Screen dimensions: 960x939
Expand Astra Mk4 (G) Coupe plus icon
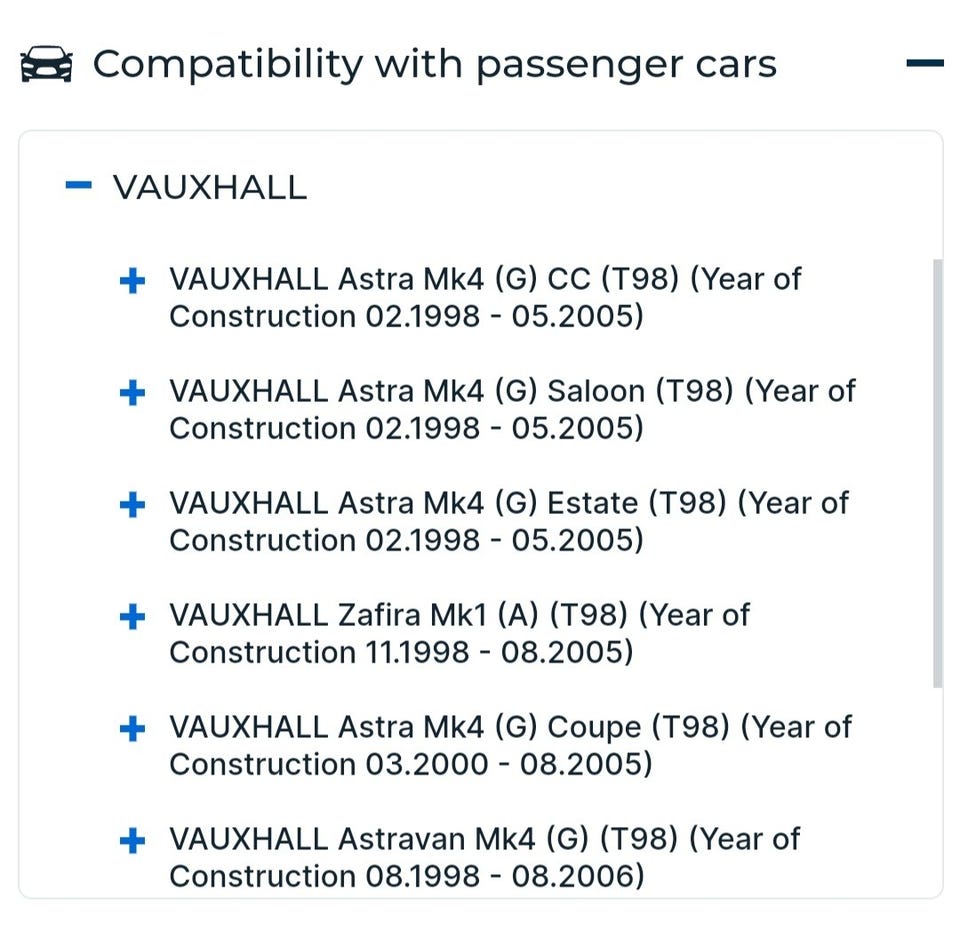132,729
